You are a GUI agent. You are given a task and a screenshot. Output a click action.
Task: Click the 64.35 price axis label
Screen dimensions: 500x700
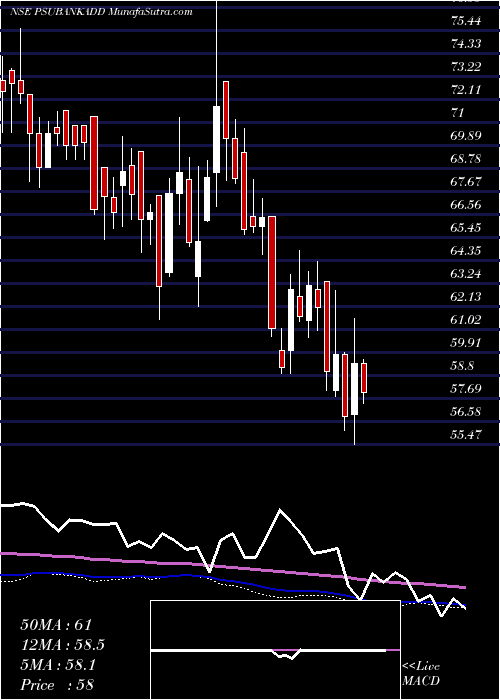[466, 251]
